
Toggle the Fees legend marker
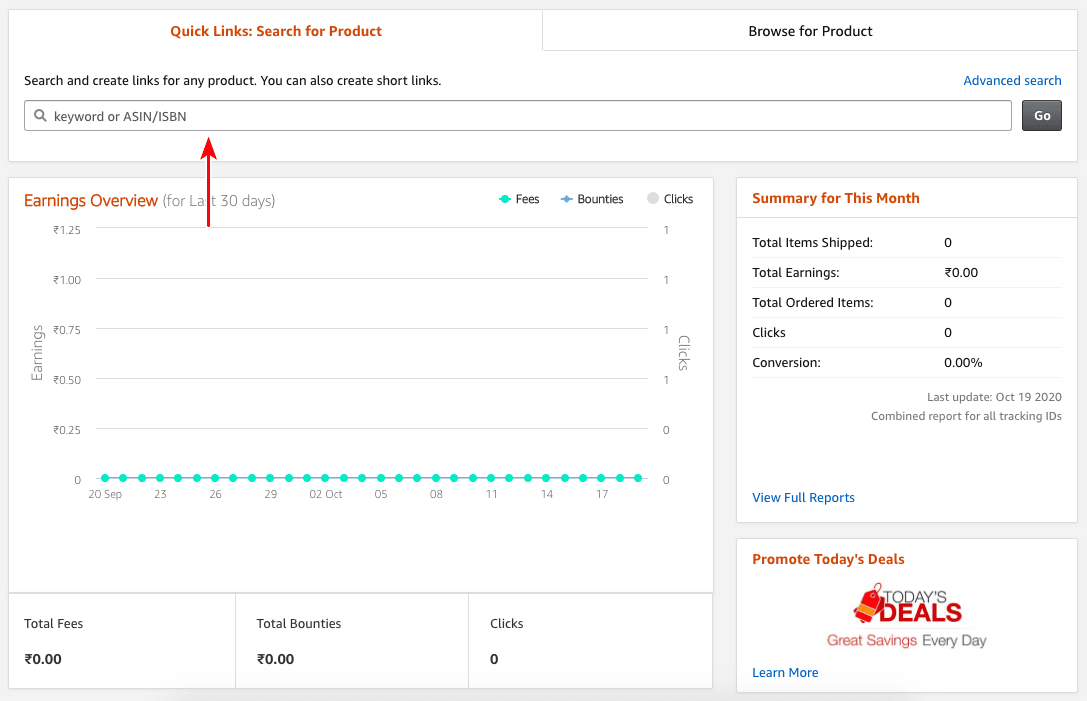click(505, 199)
